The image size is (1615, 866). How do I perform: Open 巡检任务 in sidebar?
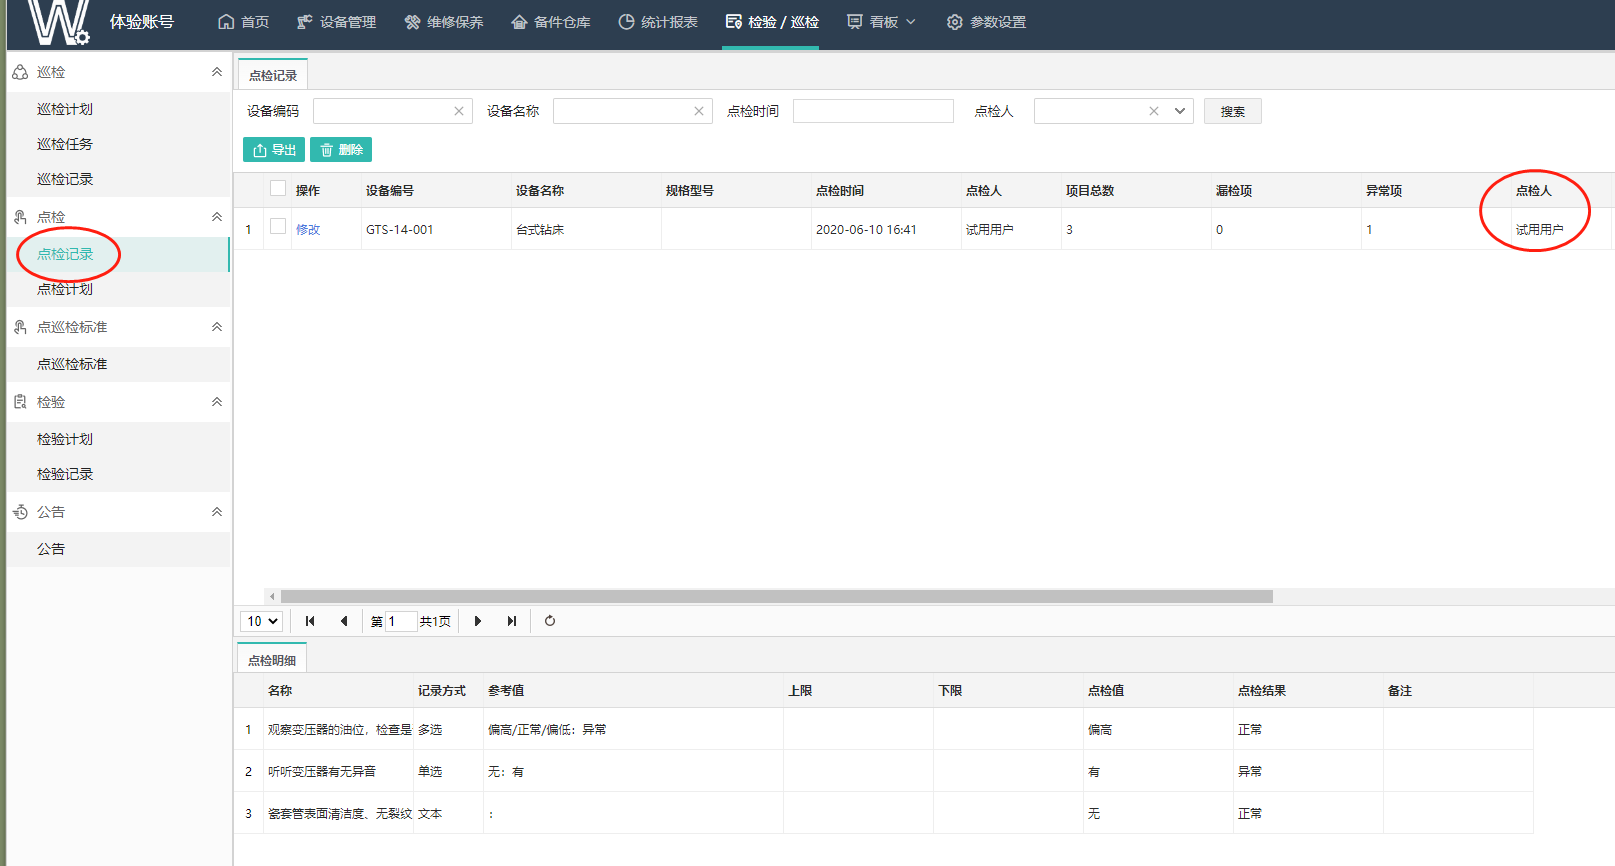[65, 144]
